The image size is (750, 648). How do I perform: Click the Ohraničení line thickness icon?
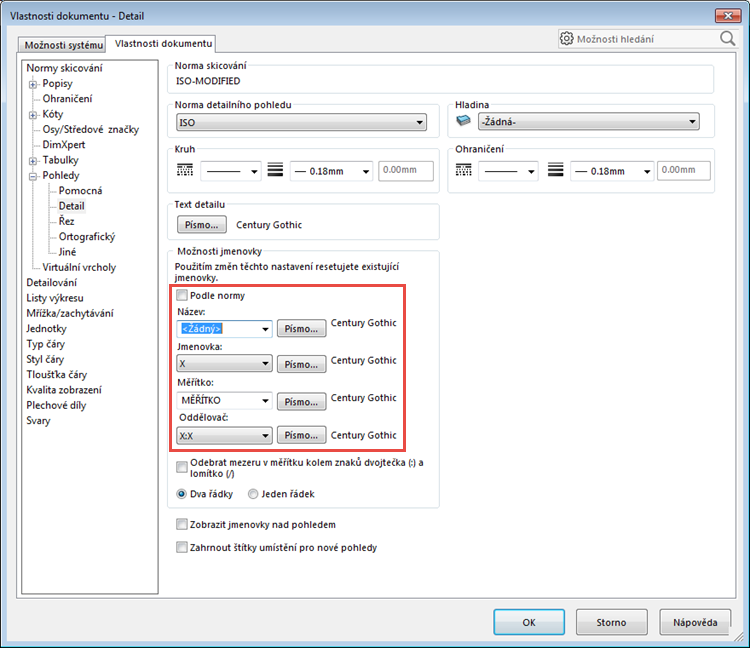click(x=555, y=170)
